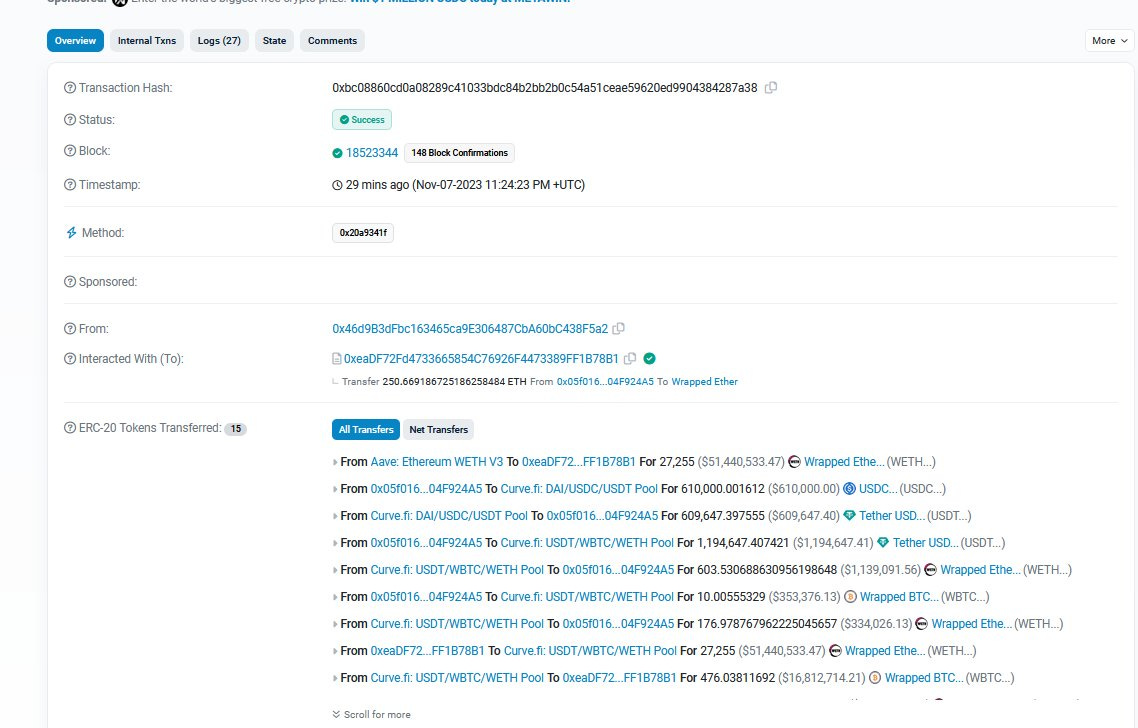Screen dimensions: 1138x728
Task: Expand the 603.530688 WETH transfer row arrow
Action: [x=335, y=570]
